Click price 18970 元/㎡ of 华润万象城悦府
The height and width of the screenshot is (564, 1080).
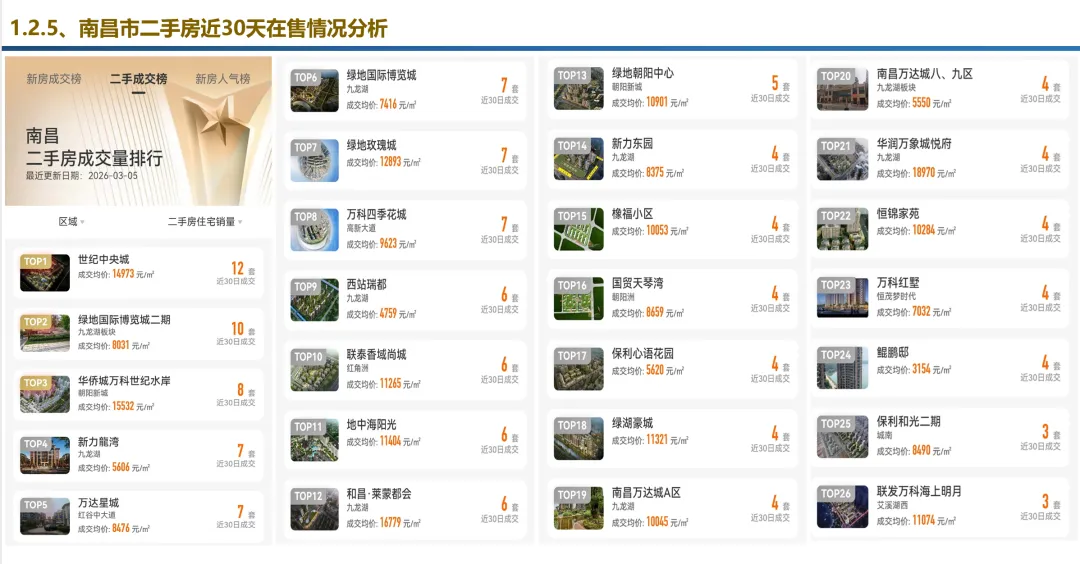[x=934, y=174]
